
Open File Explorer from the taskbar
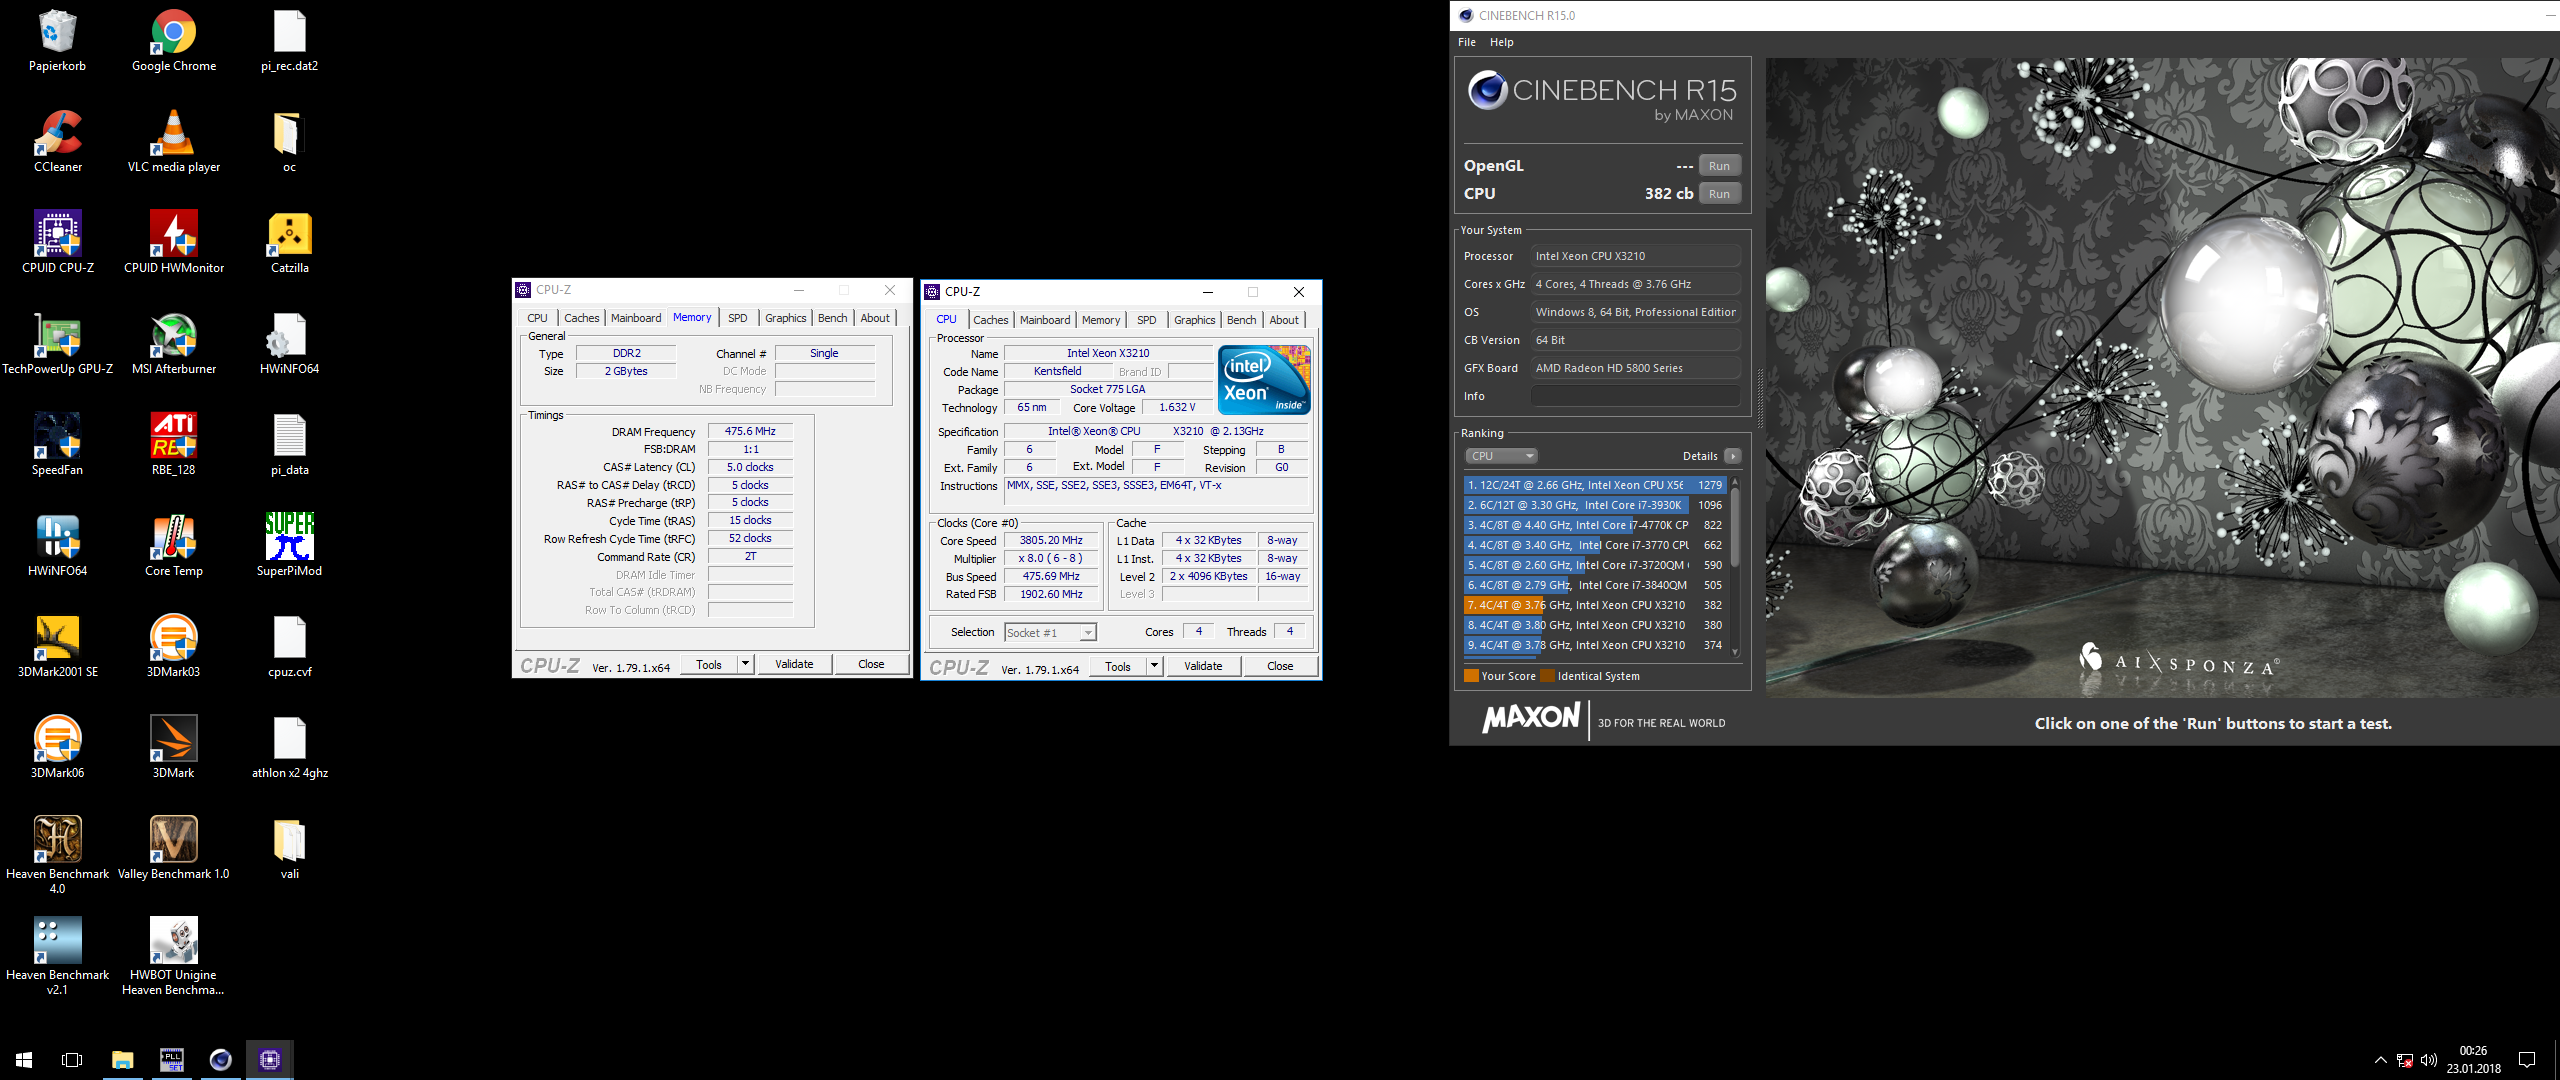(x=122, y=1059)
